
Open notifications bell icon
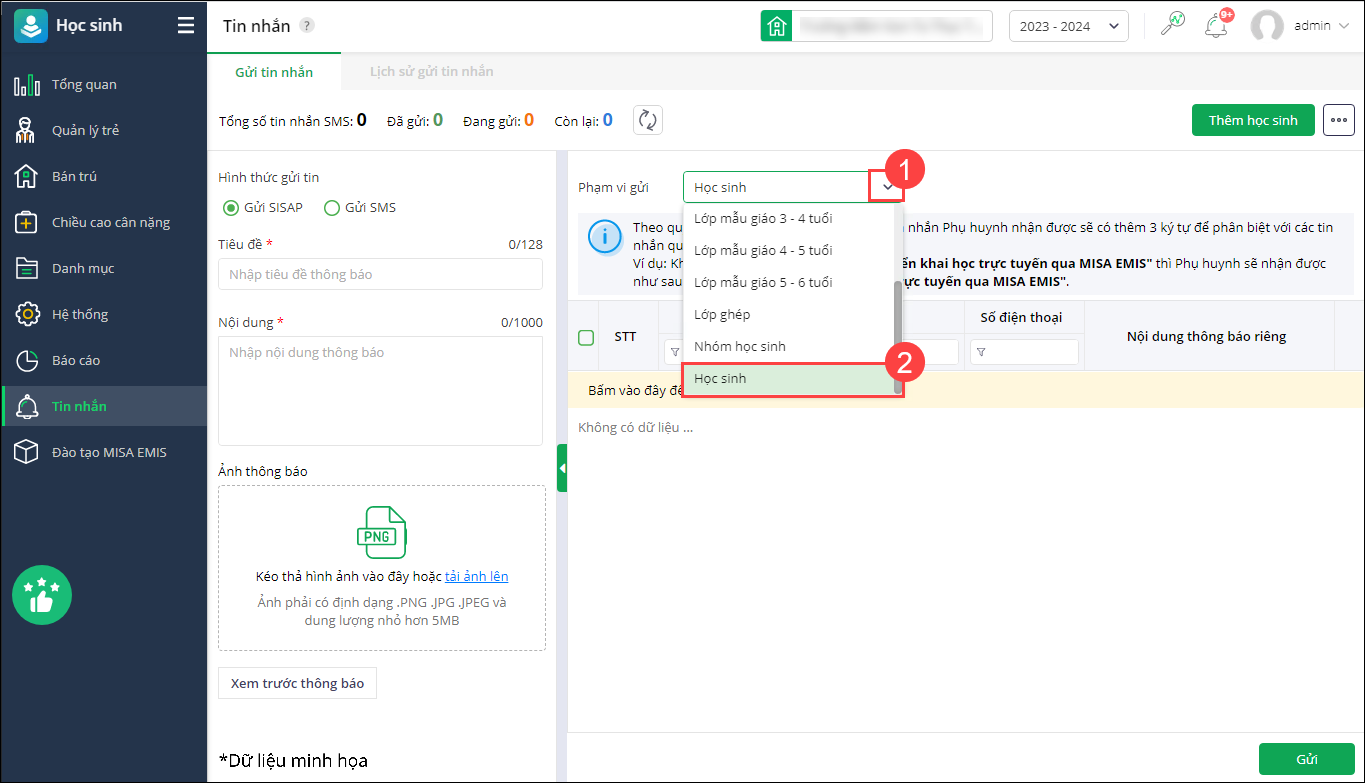tap(1216, 26)
